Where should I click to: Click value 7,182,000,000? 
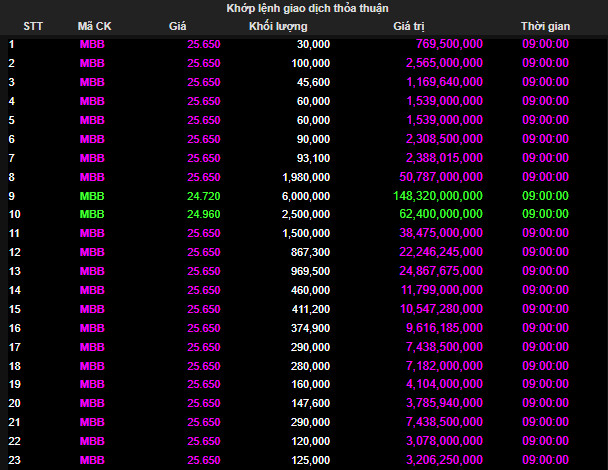point(444,366)
